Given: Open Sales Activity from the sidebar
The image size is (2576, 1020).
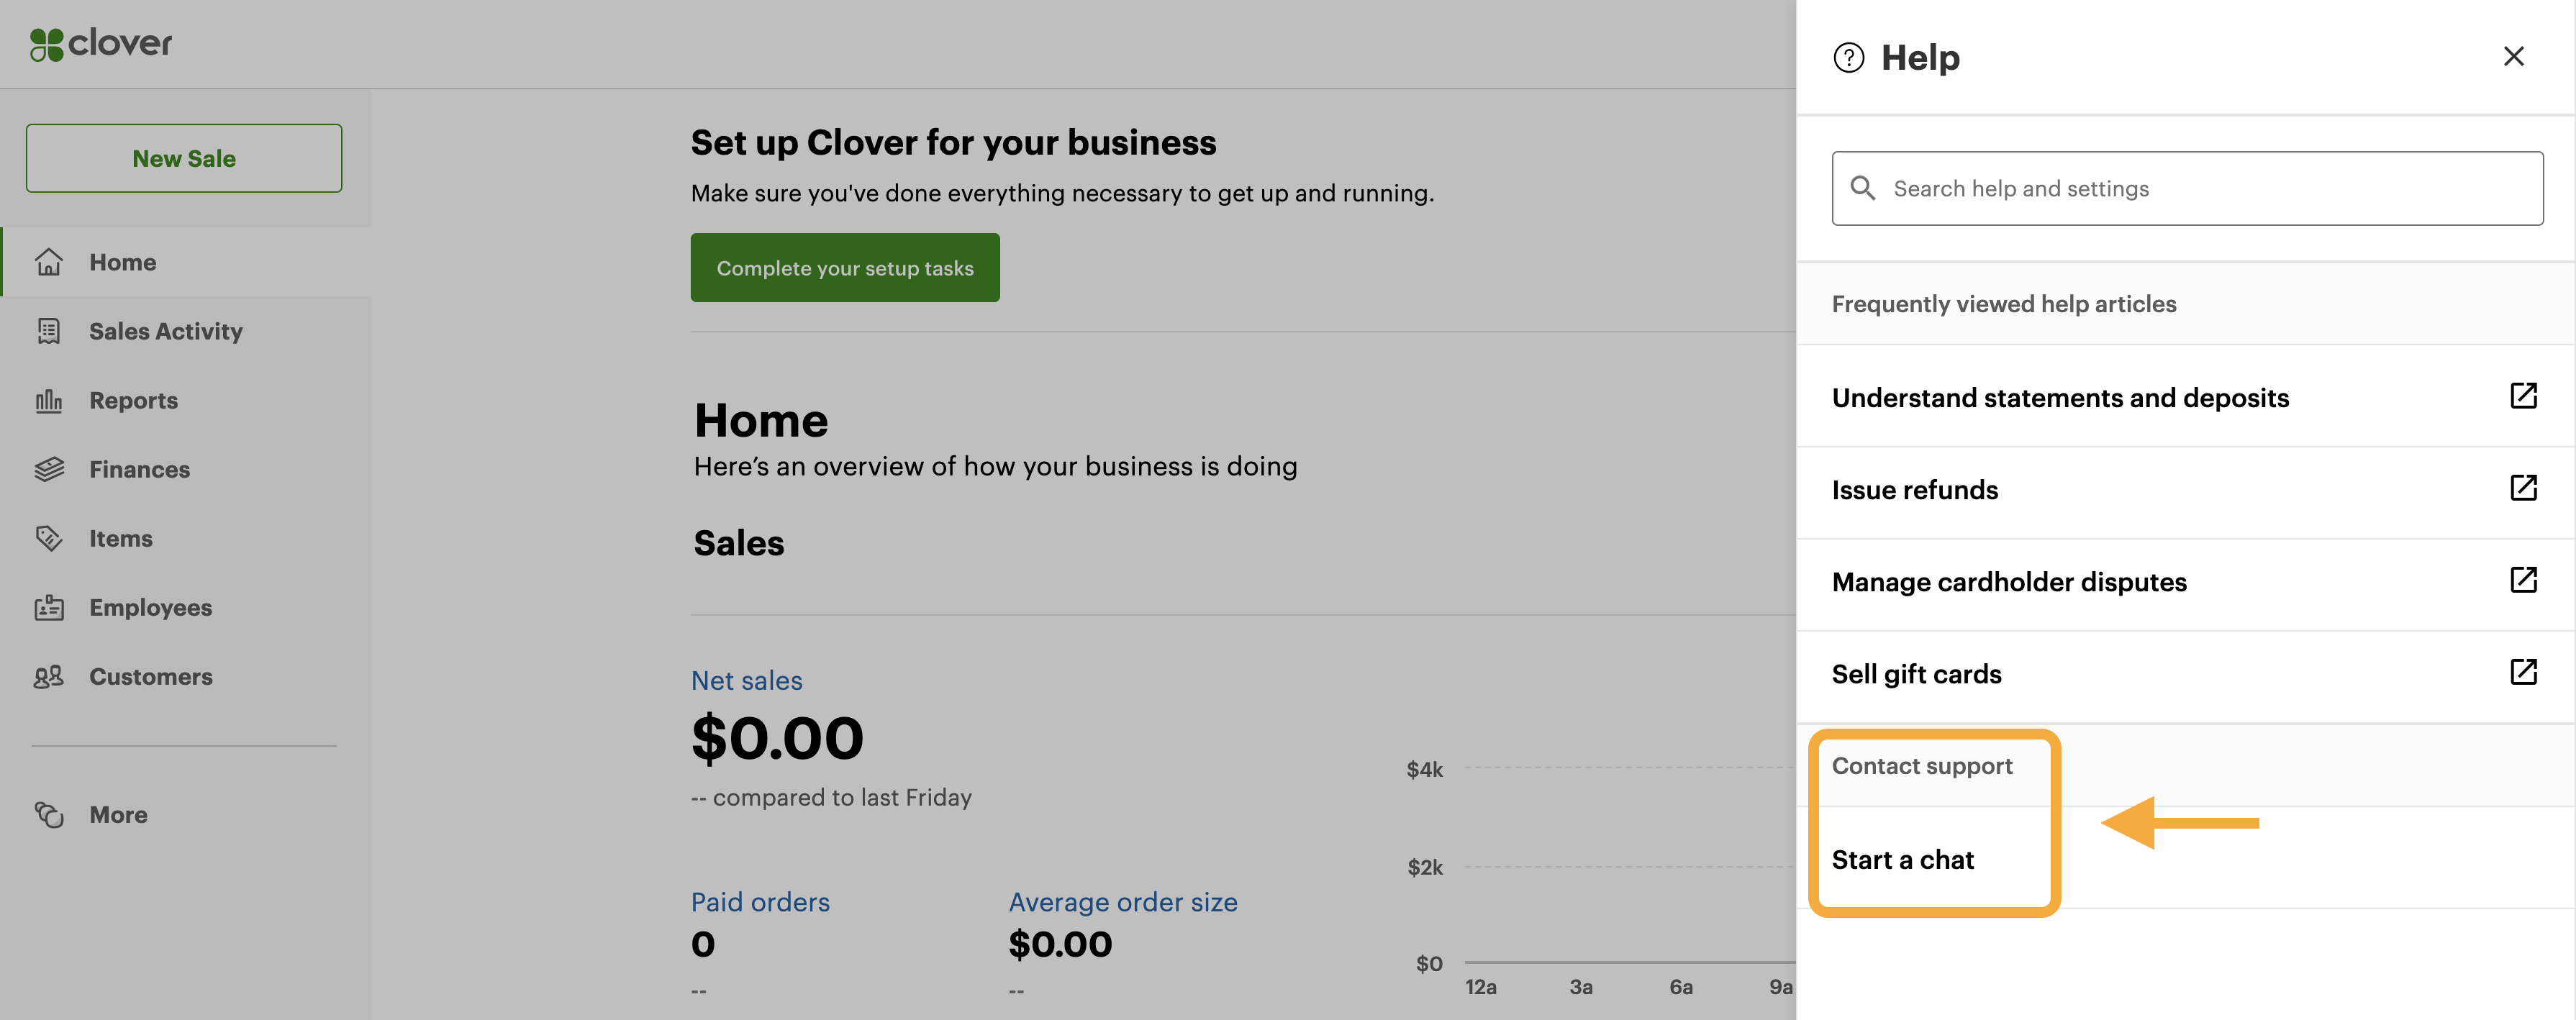Looking at the screenshot, I should [165, 331].
